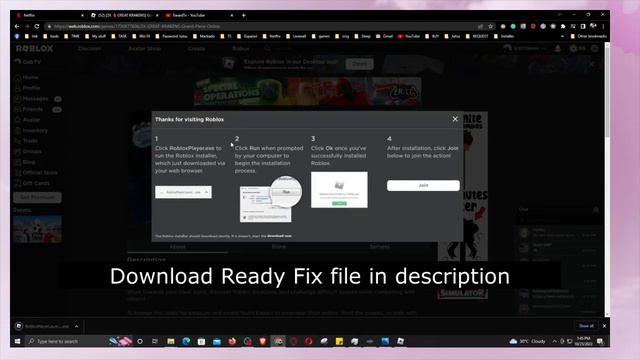Click the Get Premium button in sidebar
The height and width of the screenshot is (360, 640).
(x=37, y=197)
